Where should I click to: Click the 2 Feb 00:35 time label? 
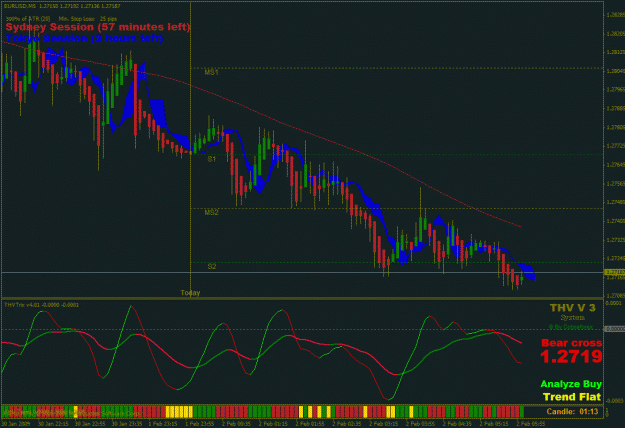[x=235, y=424]
